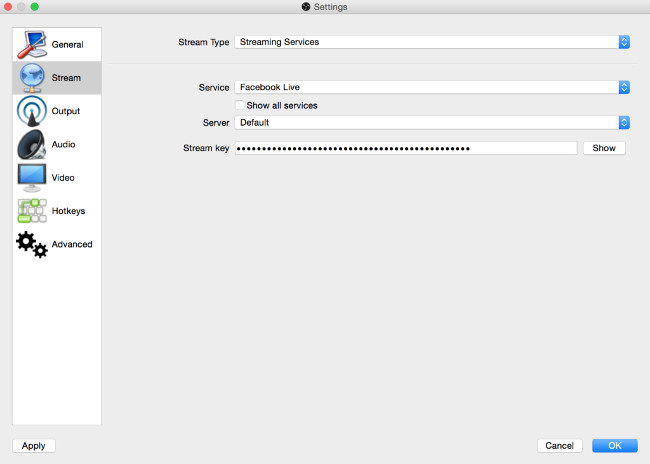This screenshot has height=464, width=650.
Task: Select the Stream globe icon
Action: 32,78
